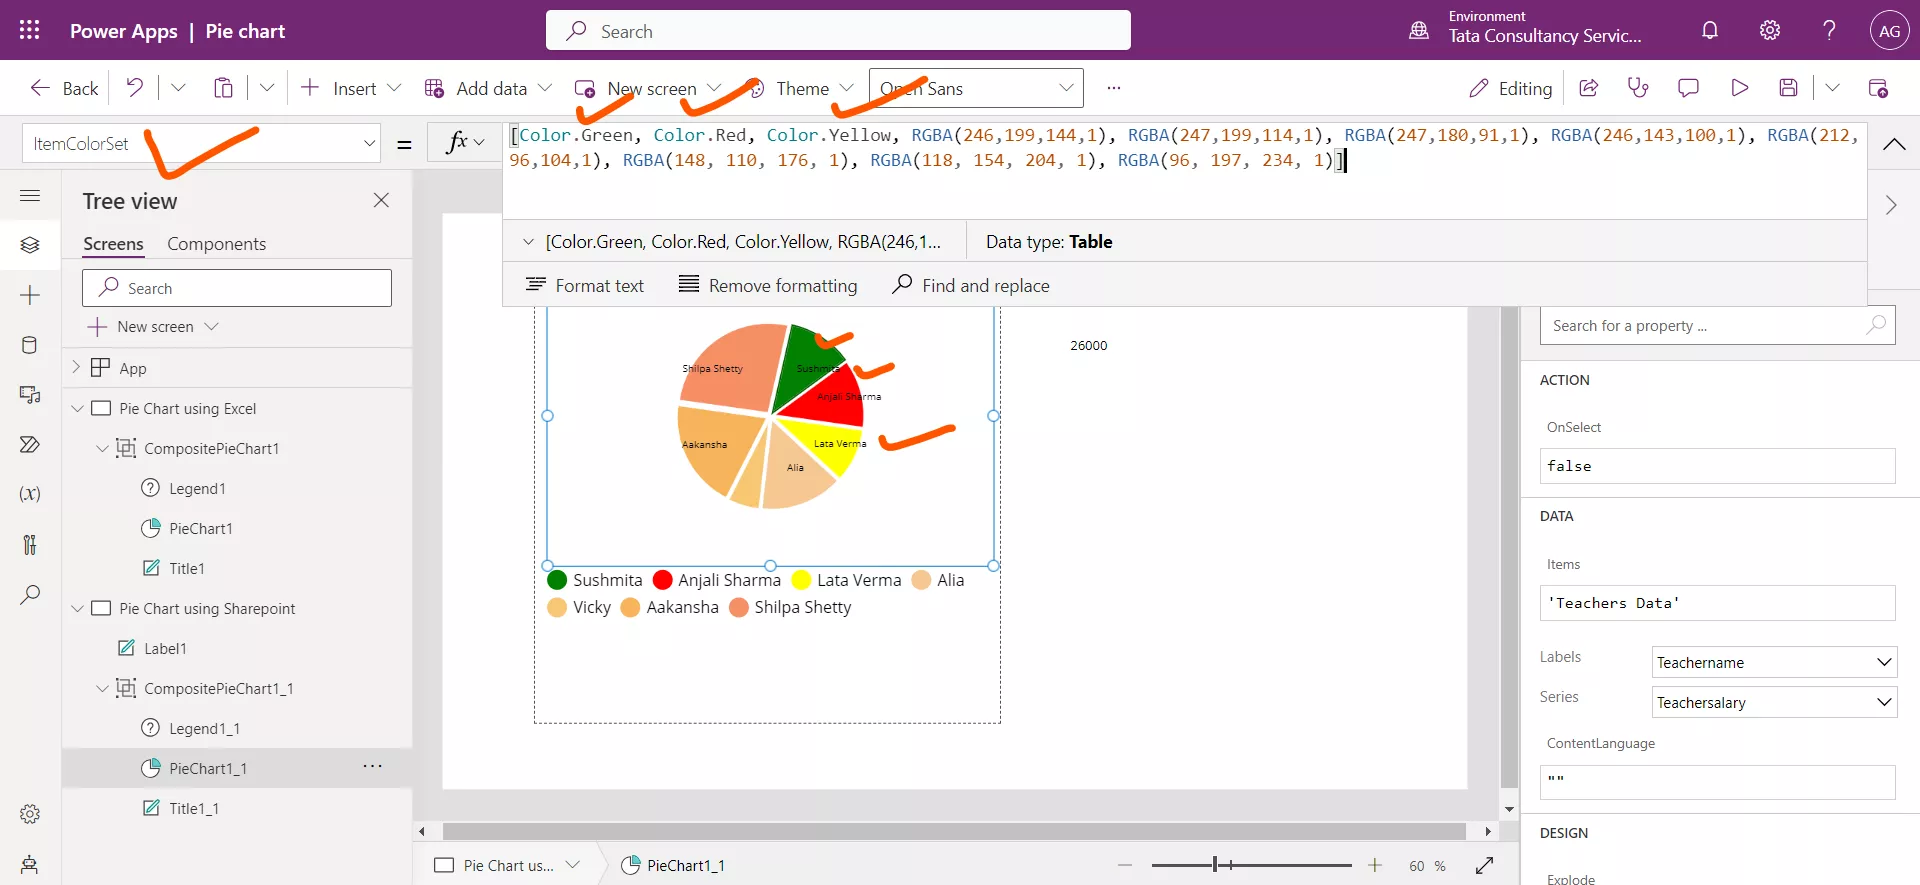This screenshot has height=885, width=1920.
Task: Click the Undo icon
Action: tap(134, 88)
